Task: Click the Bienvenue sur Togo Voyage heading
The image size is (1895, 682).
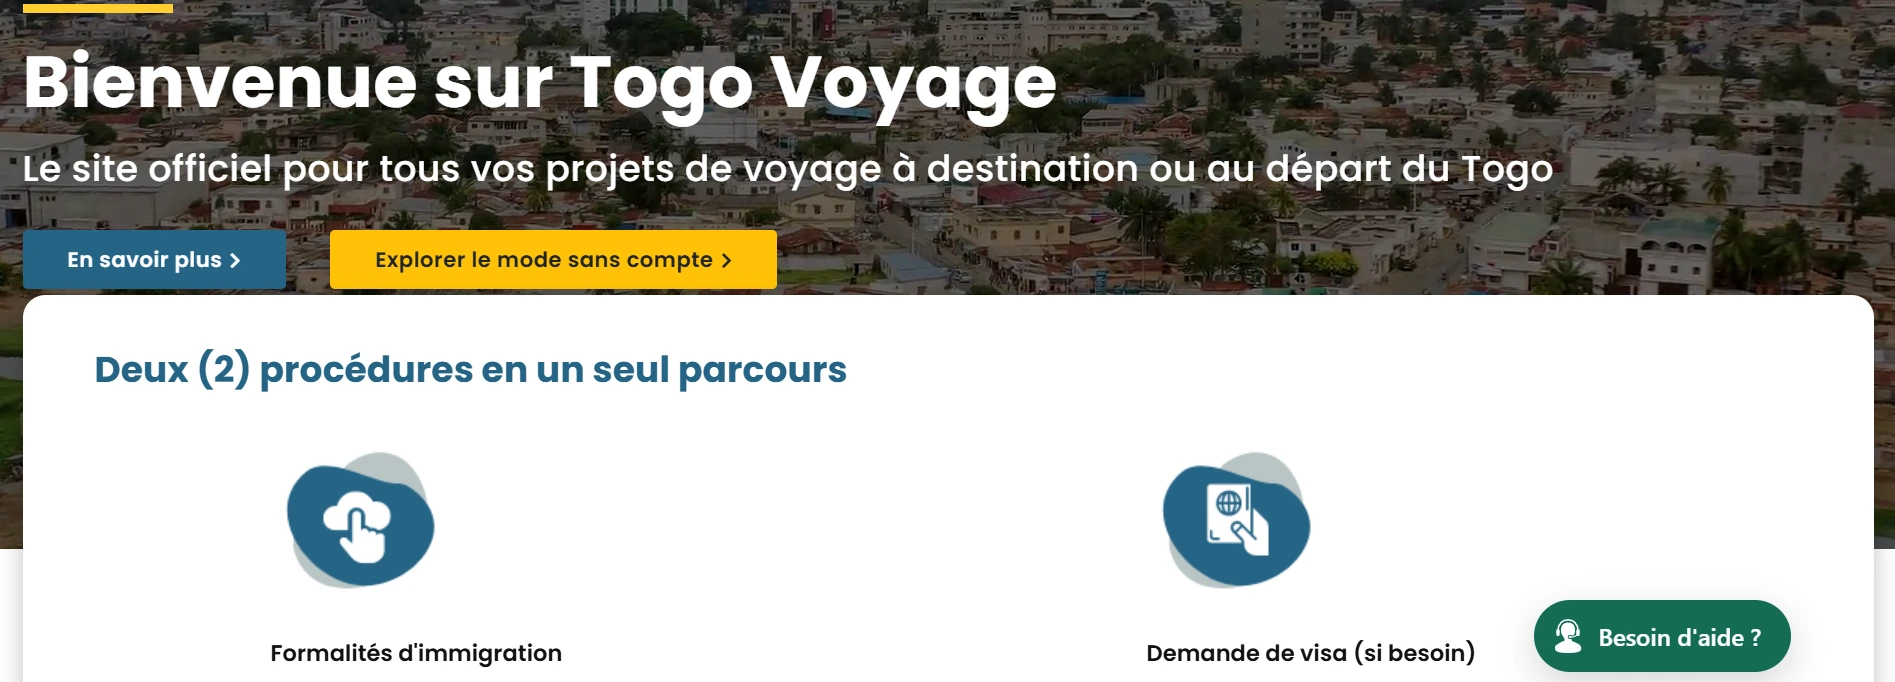Action: (540, 84)
